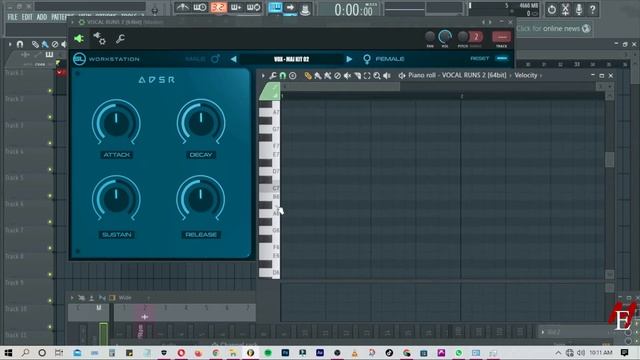
Task: Select the Mute tool in piano roll
Action: [347, 76]
